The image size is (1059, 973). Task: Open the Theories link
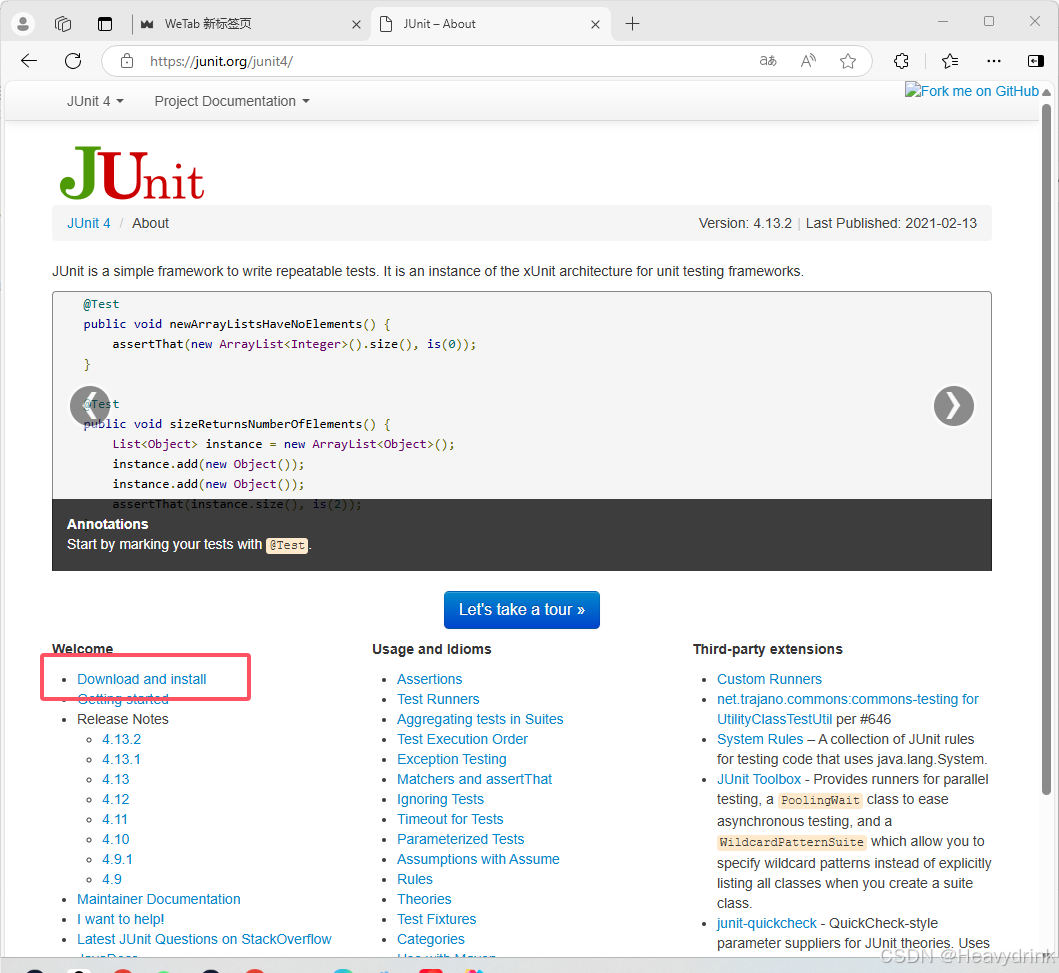424,899
